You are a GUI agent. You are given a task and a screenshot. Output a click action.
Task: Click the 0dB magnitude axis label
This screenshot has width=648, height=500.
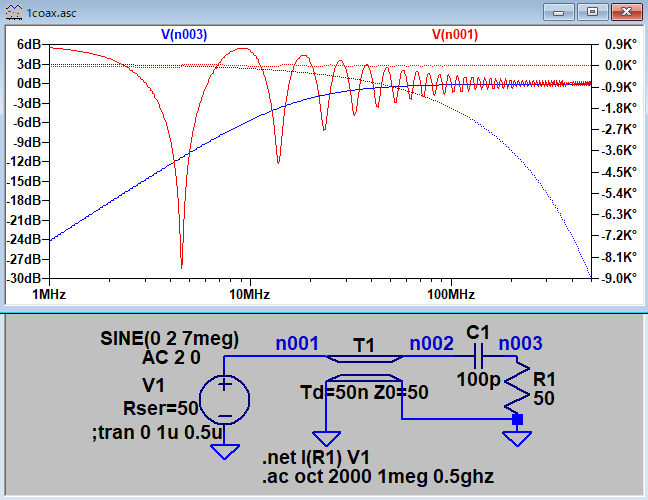(29, 83)
